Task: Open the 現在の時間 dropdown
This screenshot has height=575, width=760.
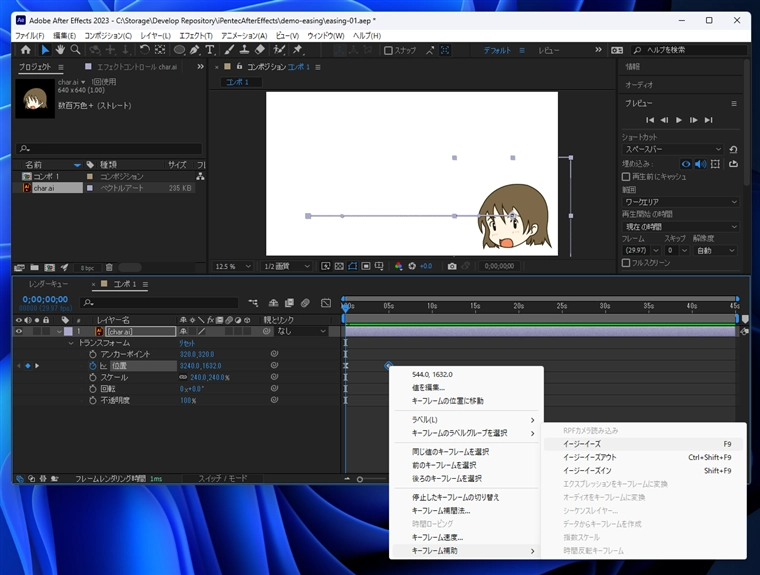Action: [x=681, y=226]
